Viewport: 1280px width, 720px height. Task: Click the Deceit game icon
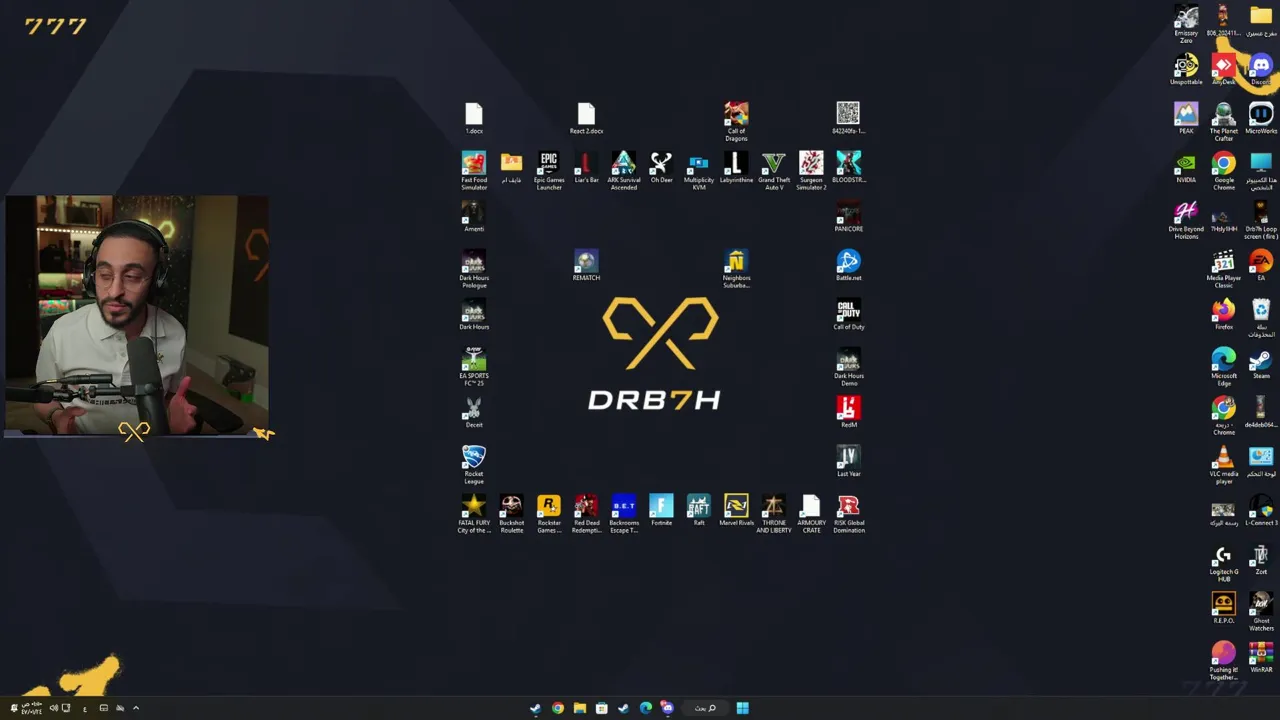(x=474, y=412)
